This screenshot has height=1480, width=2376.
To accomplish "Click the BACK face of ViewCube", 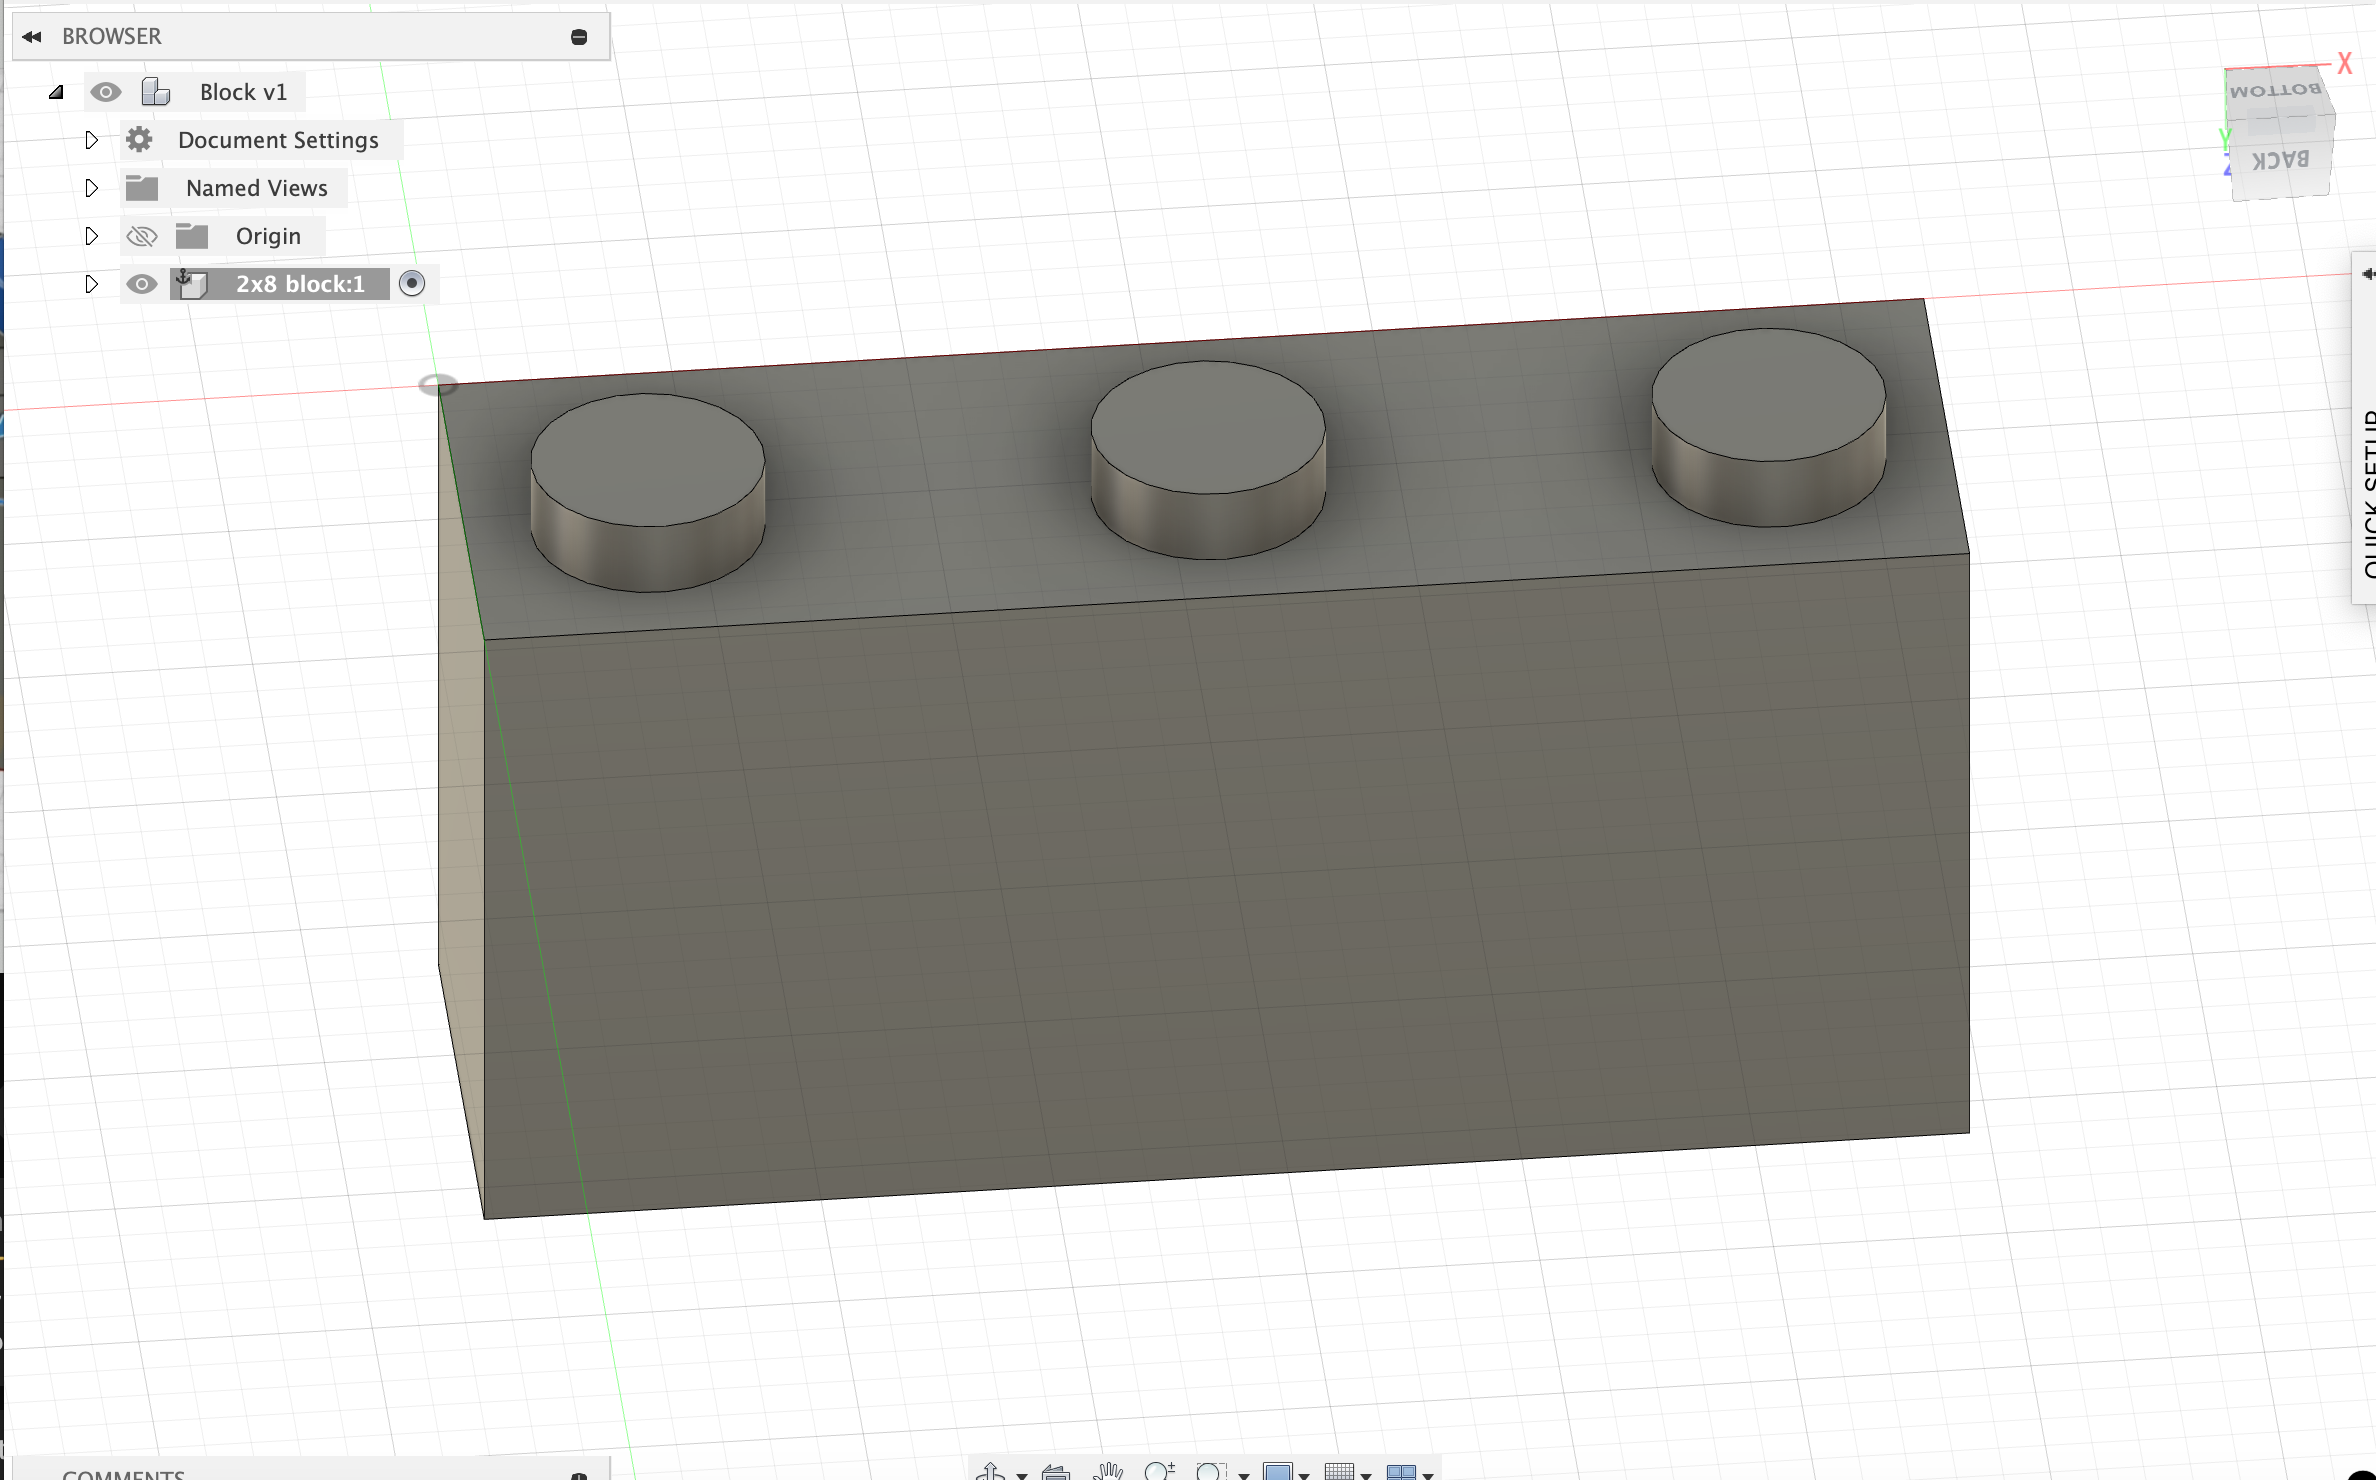I will (2281, 160).
